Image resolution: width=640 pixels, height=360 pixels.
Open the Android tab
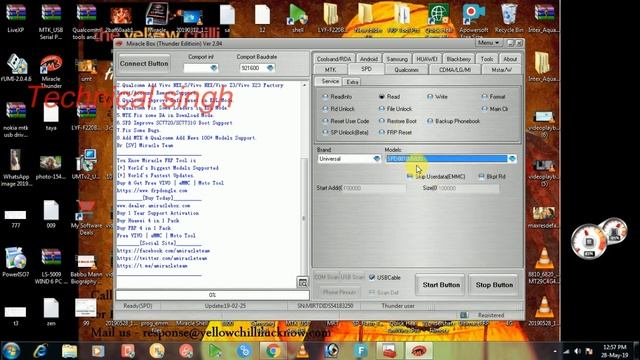click(x=369, y=59)
